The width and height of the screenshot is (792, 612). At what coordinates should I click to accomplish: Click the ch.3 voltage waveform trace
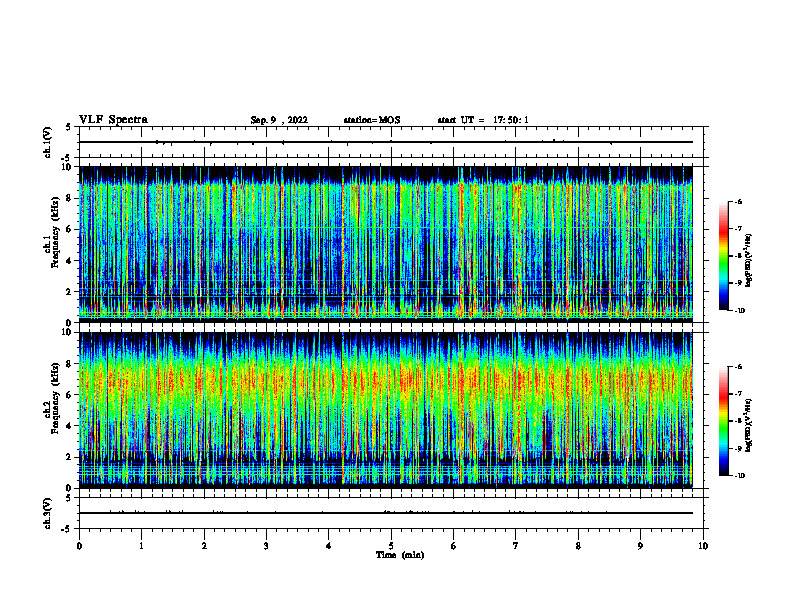point(386,513)
